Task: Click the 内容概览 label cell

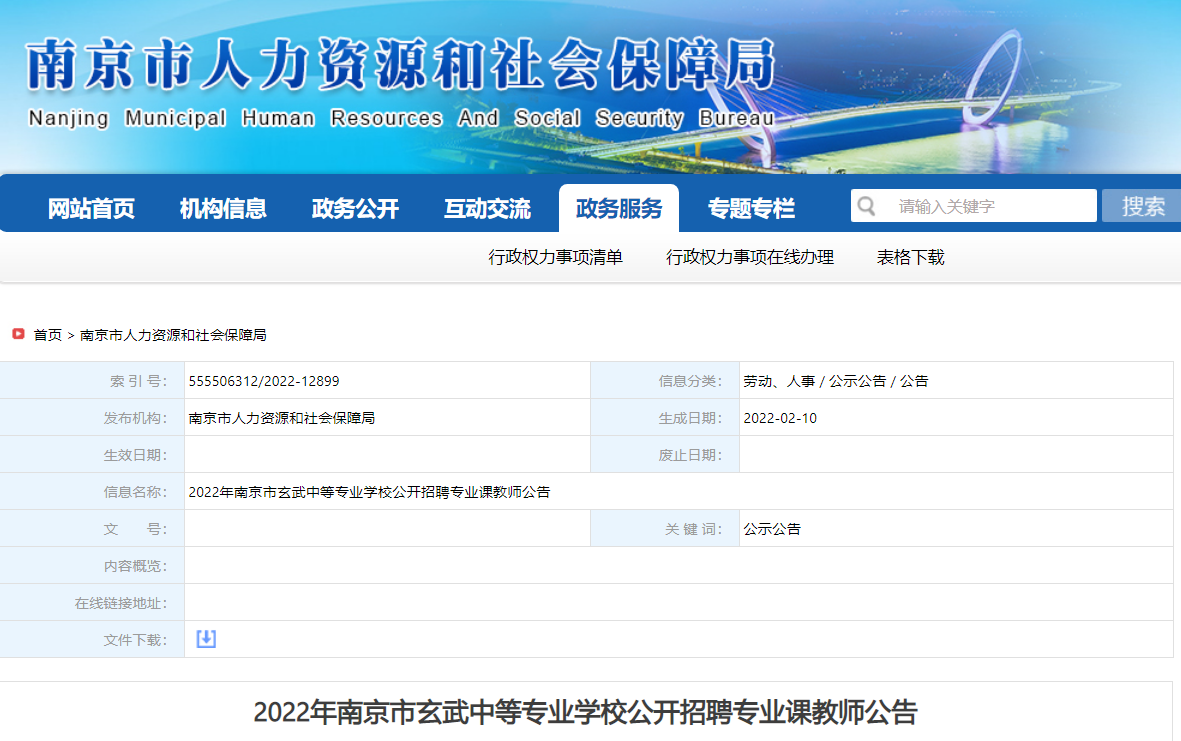Action: [x=92, y=566]
